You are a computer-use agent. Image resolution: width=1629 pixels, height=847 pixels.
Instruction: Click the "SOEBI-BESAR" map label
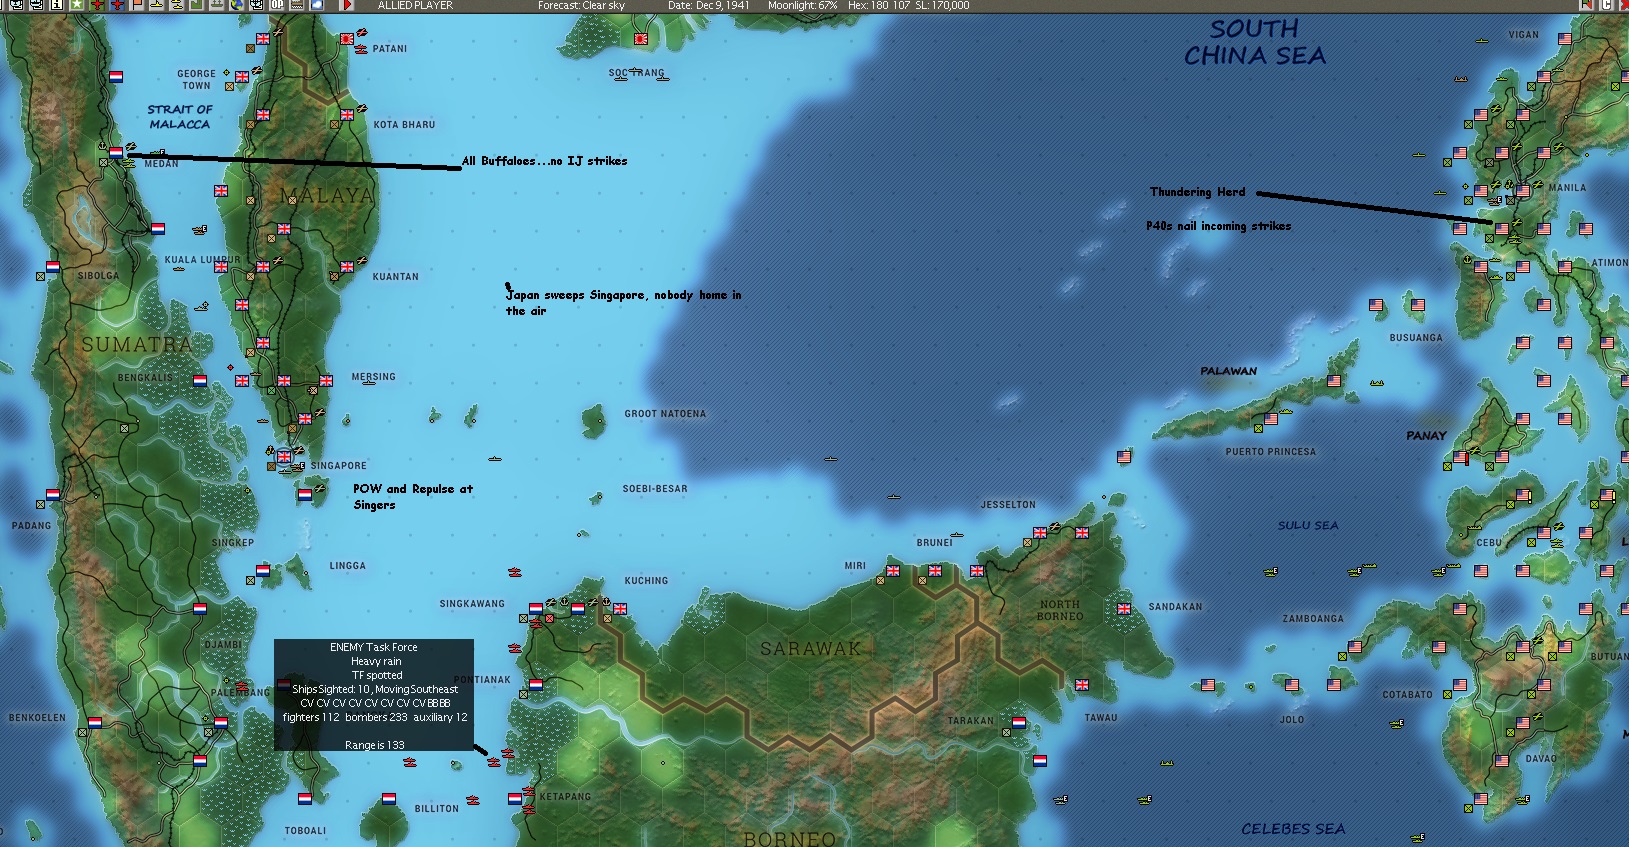point(655,489)
